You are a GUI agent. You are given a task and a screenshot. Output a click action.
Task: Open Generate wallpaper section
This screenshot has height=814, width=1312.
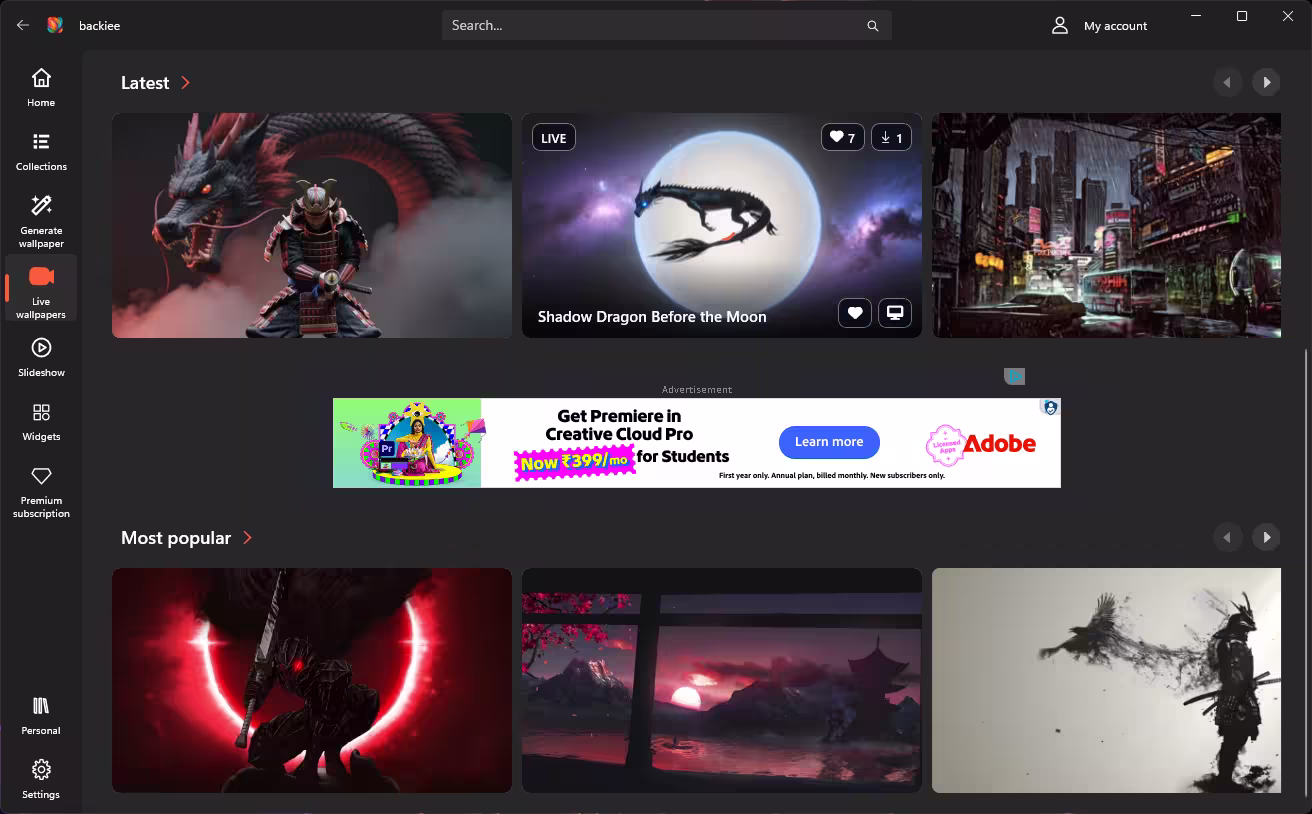click(x=41, y=221)
